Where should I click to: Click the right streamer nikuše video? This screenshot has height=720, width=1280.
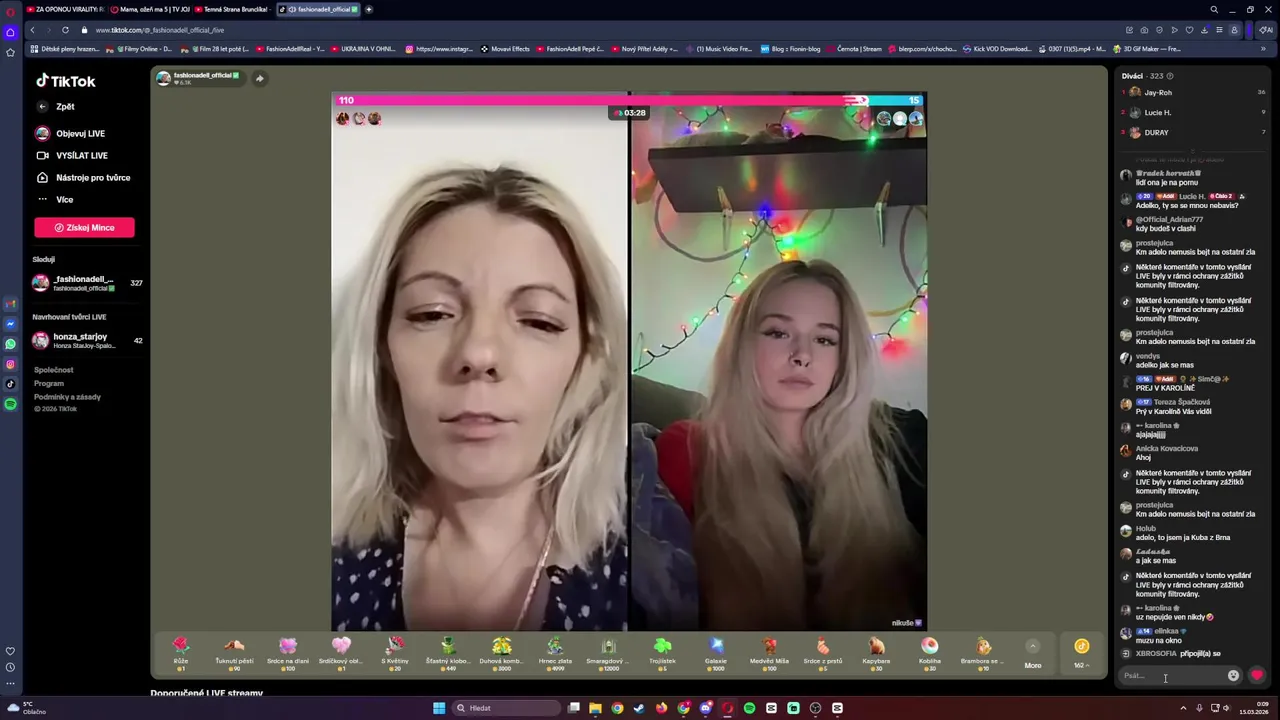779,370
